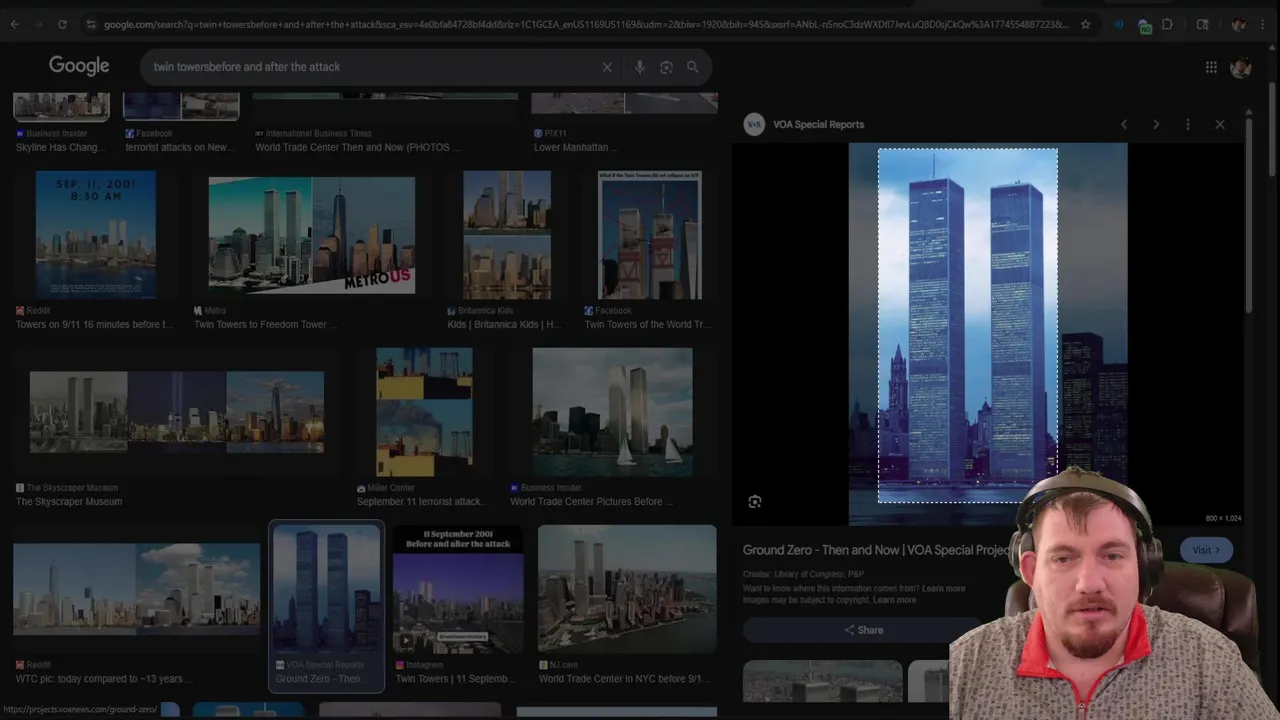Screen dimensions: 1280x720
Task: Start voice search with the microphone icon
Action: tap(640, 67)
